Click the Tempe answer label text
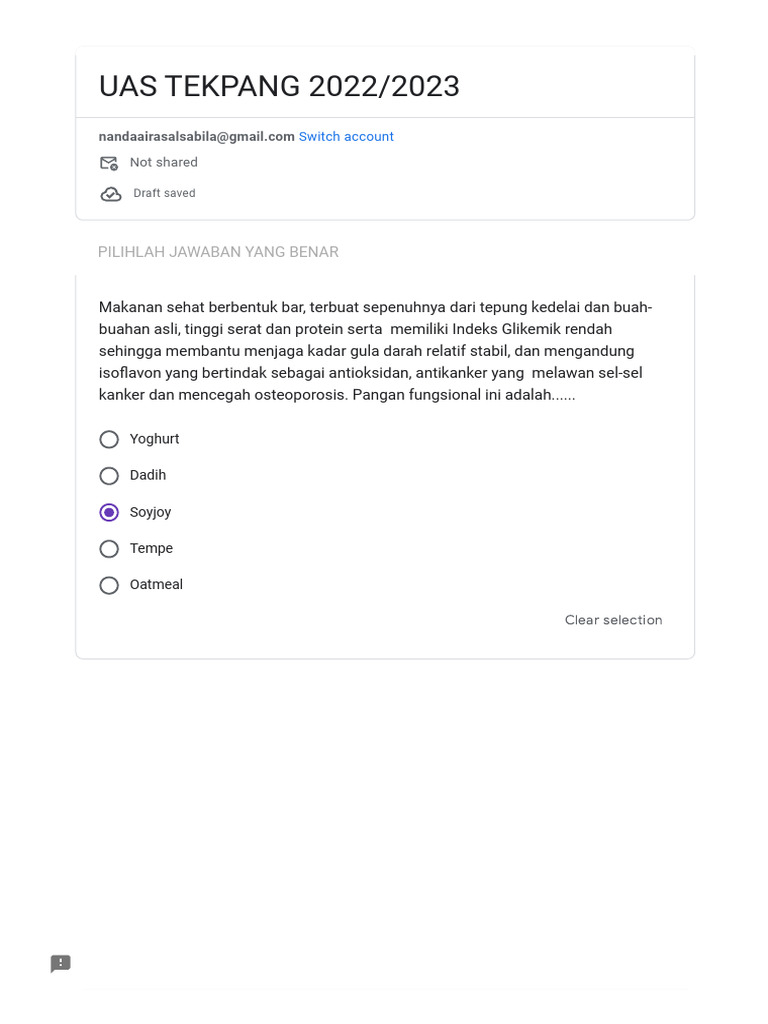The image size is (768, 1024). pos(151,548)
